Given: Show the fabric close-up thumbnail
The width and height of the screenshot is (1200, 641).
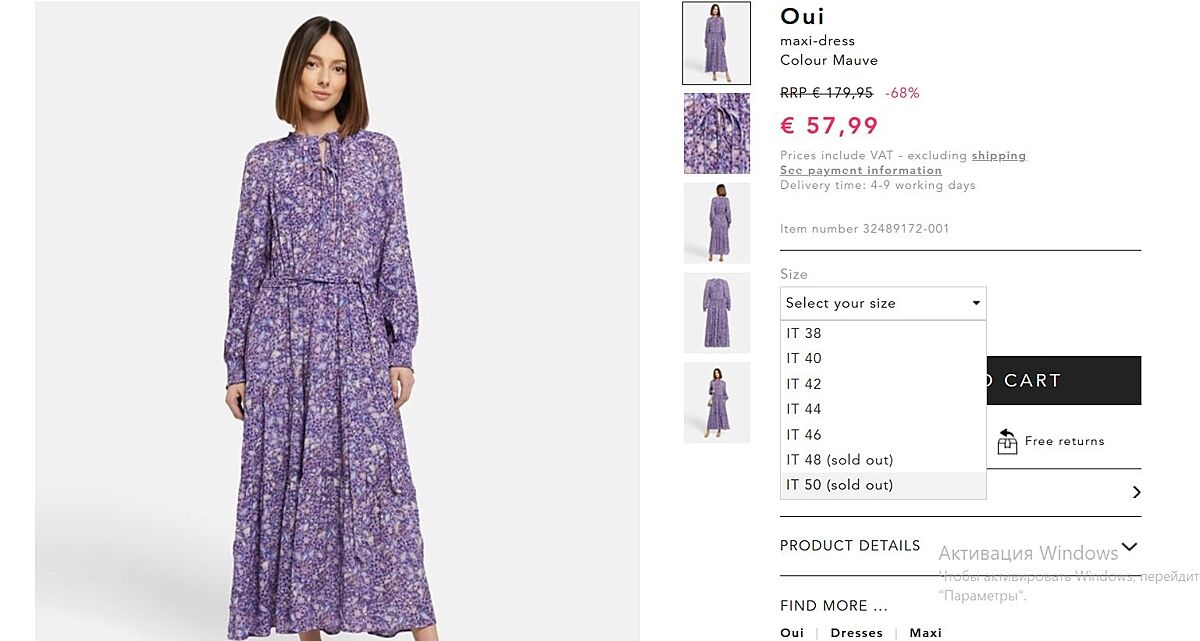Looking at the screenshot, I should 716,133.
